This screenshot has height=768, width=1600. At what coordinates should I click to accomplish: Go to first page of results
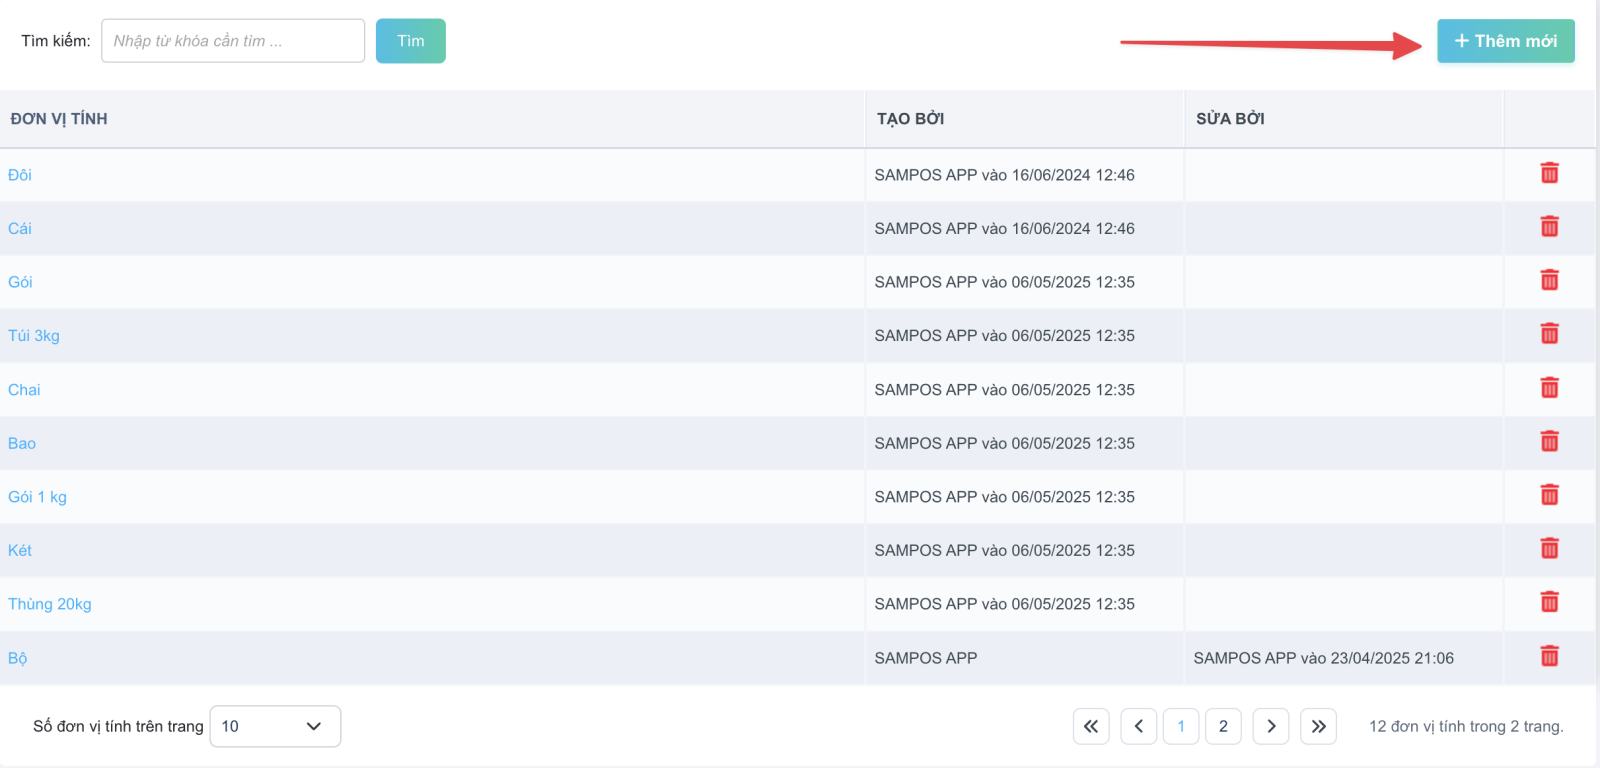coord(1091,726)
